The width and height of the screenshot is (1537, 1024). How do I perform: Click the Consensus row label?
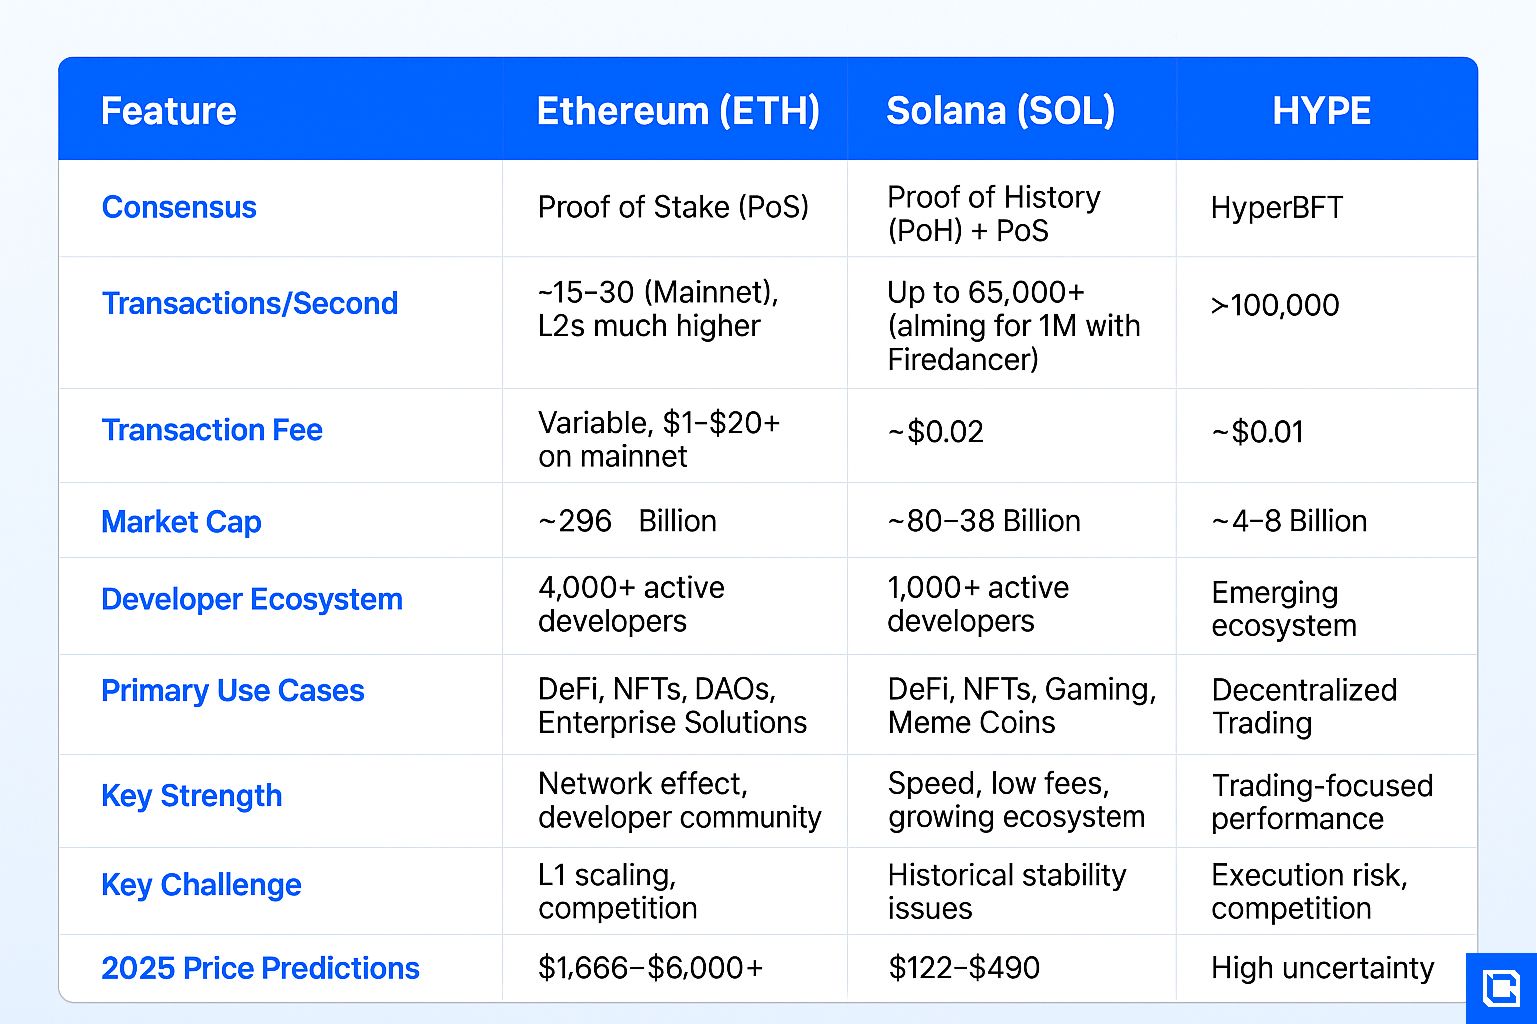coord(179,207)
